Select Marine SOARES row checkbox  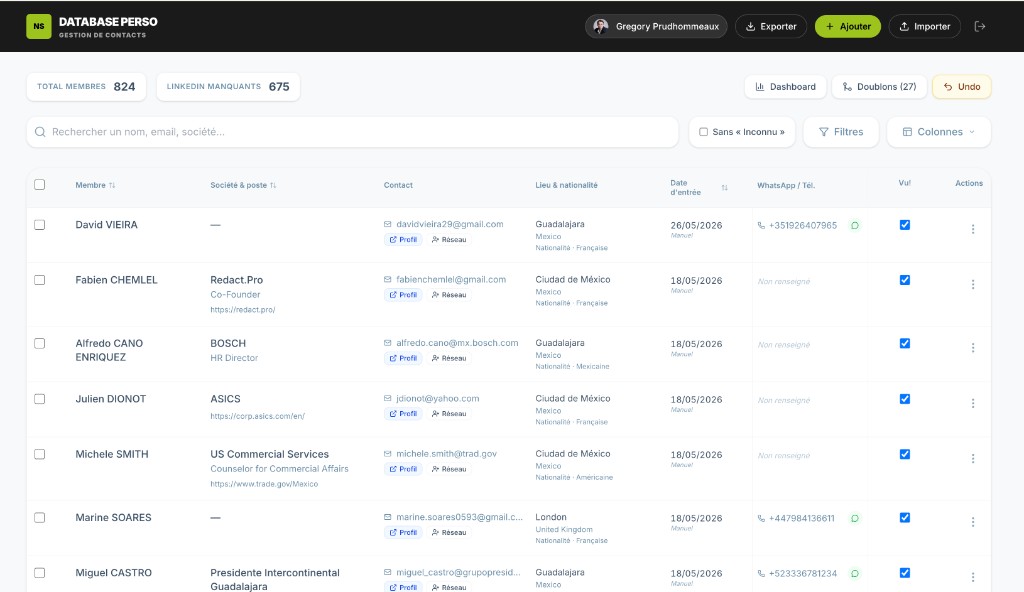(40, 518)
